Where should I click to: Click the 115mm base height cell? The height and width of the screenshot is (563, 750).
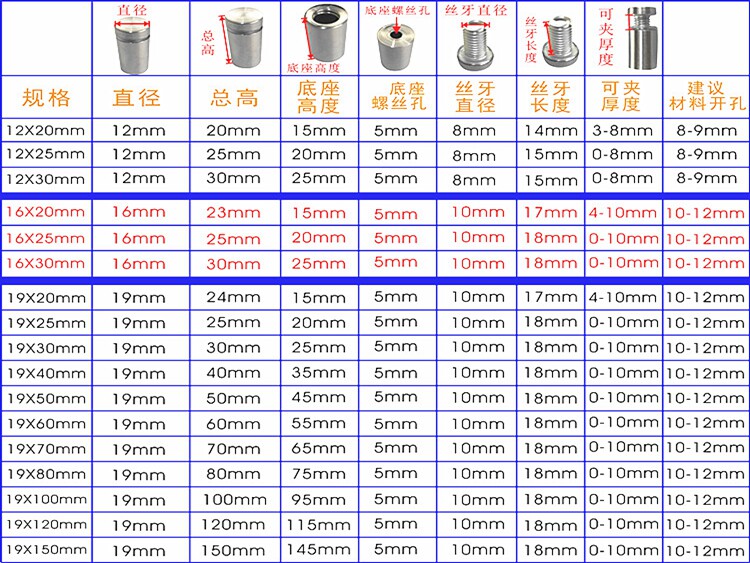pyautogui.click(x=319, y=525)
